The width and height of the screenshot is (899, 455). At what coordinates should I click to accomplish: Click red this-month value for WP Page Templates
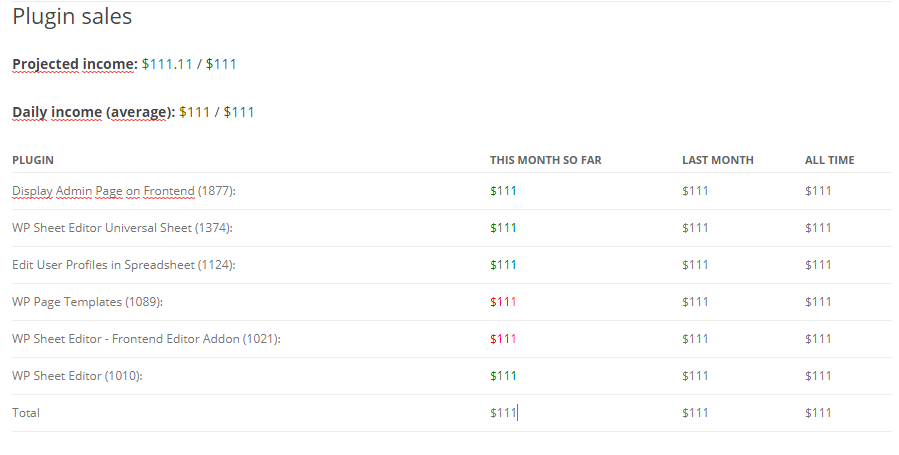pos(503,302)
